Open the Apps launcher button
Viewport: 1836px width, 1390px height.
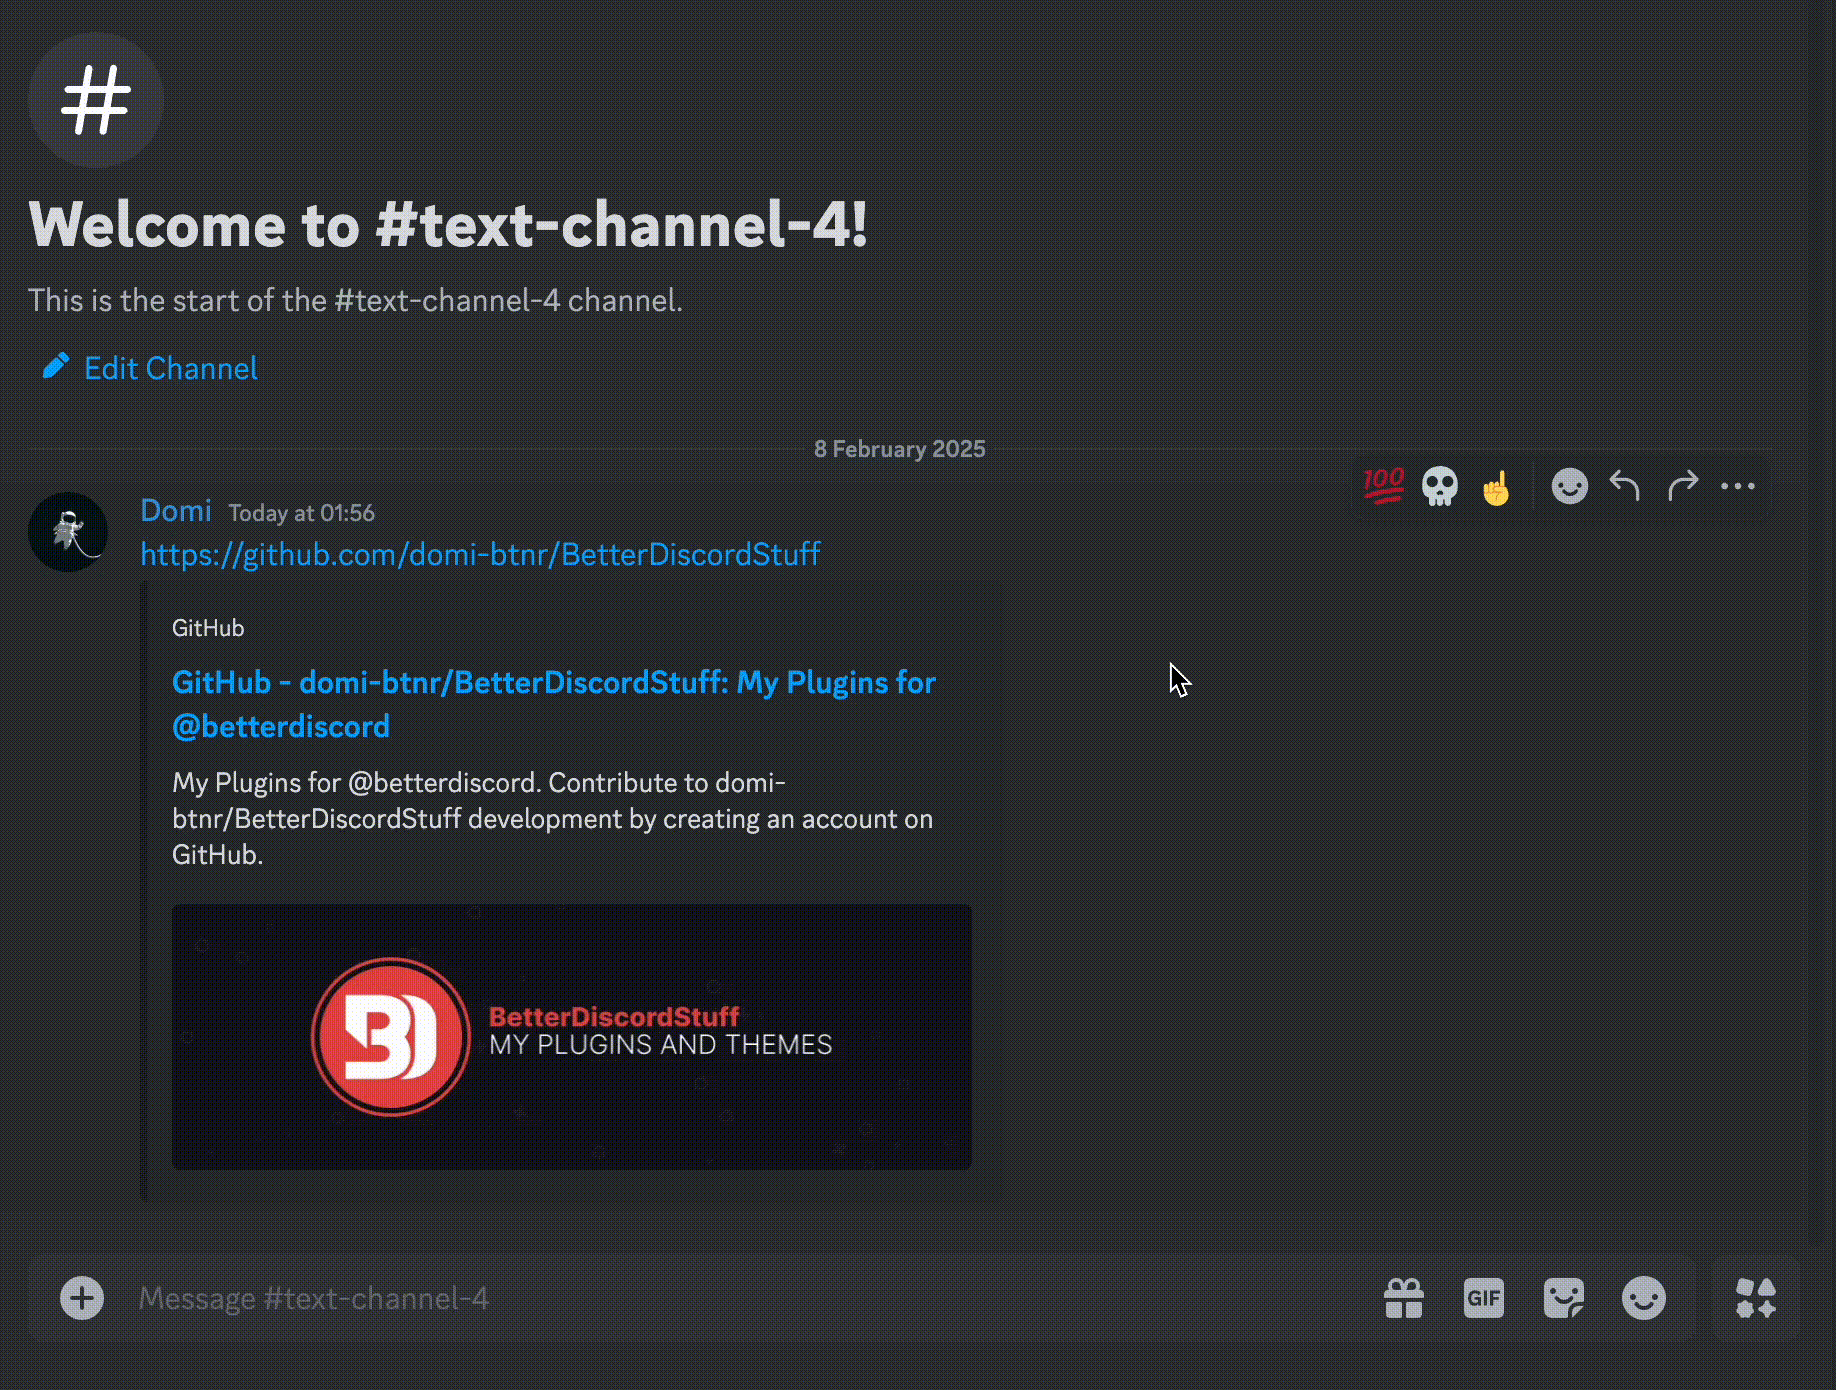[x=1756, y=1298]
